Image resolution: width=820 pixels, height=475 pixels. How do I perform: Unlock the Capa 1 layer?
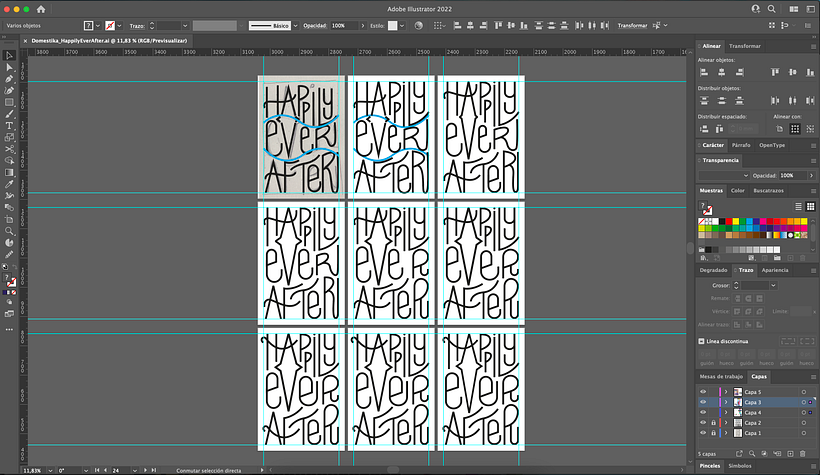pyautogui.click(x=713, y=433)
